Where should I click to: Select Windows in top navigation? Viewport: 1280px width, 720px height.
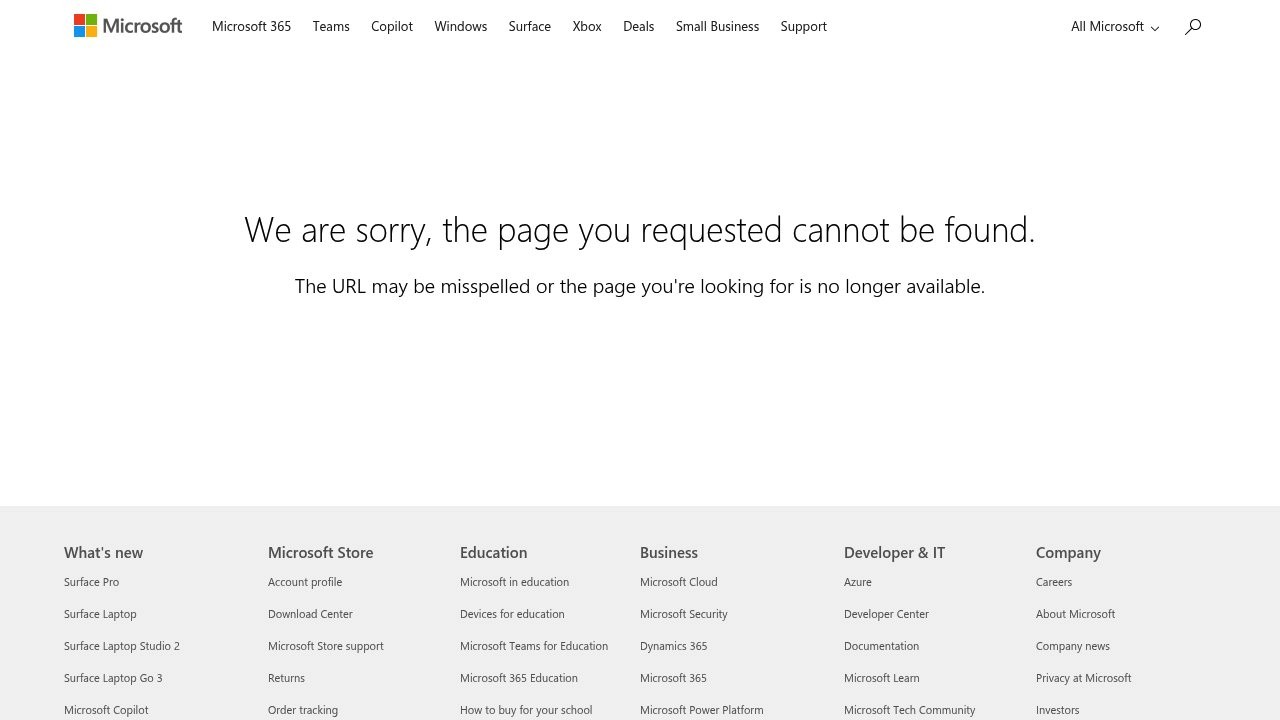click(461, 27)
